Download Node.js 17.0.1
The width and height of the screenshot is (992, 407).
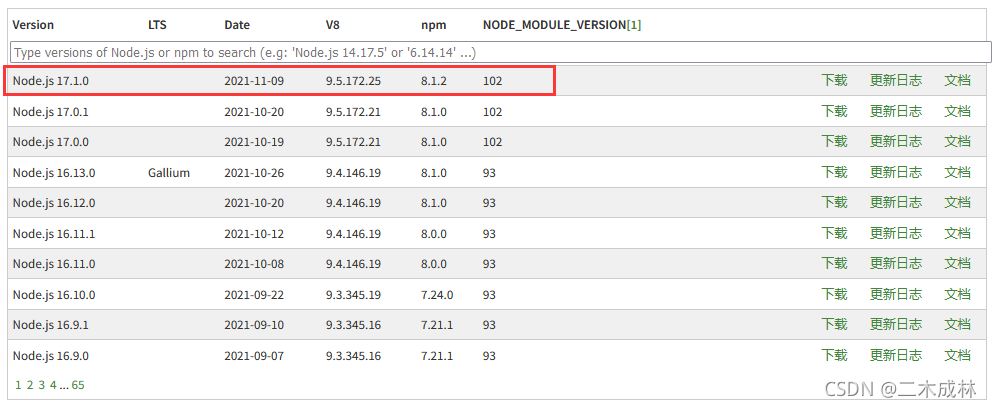click(x=834, y=111)
